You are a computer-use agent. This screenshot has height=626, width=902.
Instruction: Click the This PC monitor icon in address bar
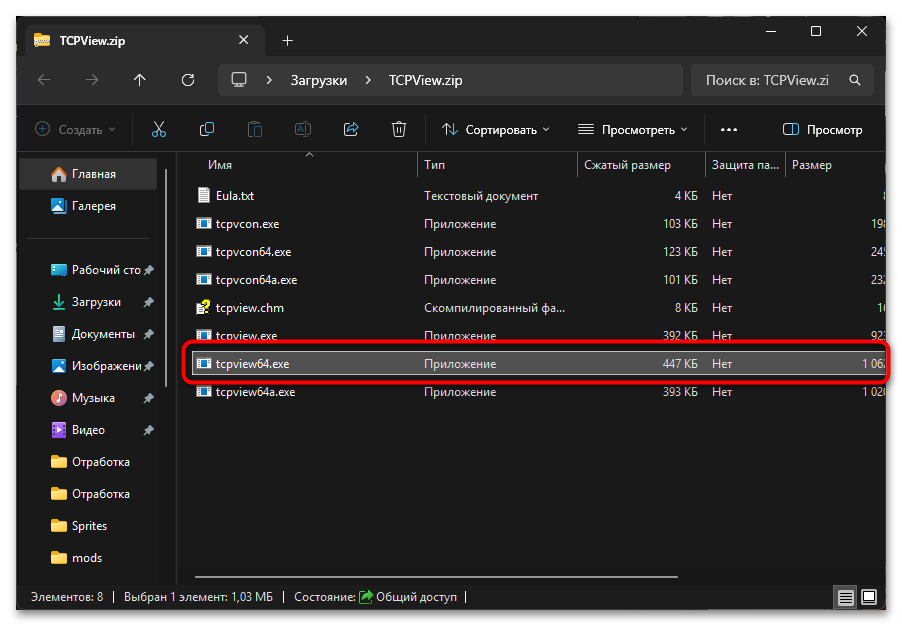pos(239,80)
